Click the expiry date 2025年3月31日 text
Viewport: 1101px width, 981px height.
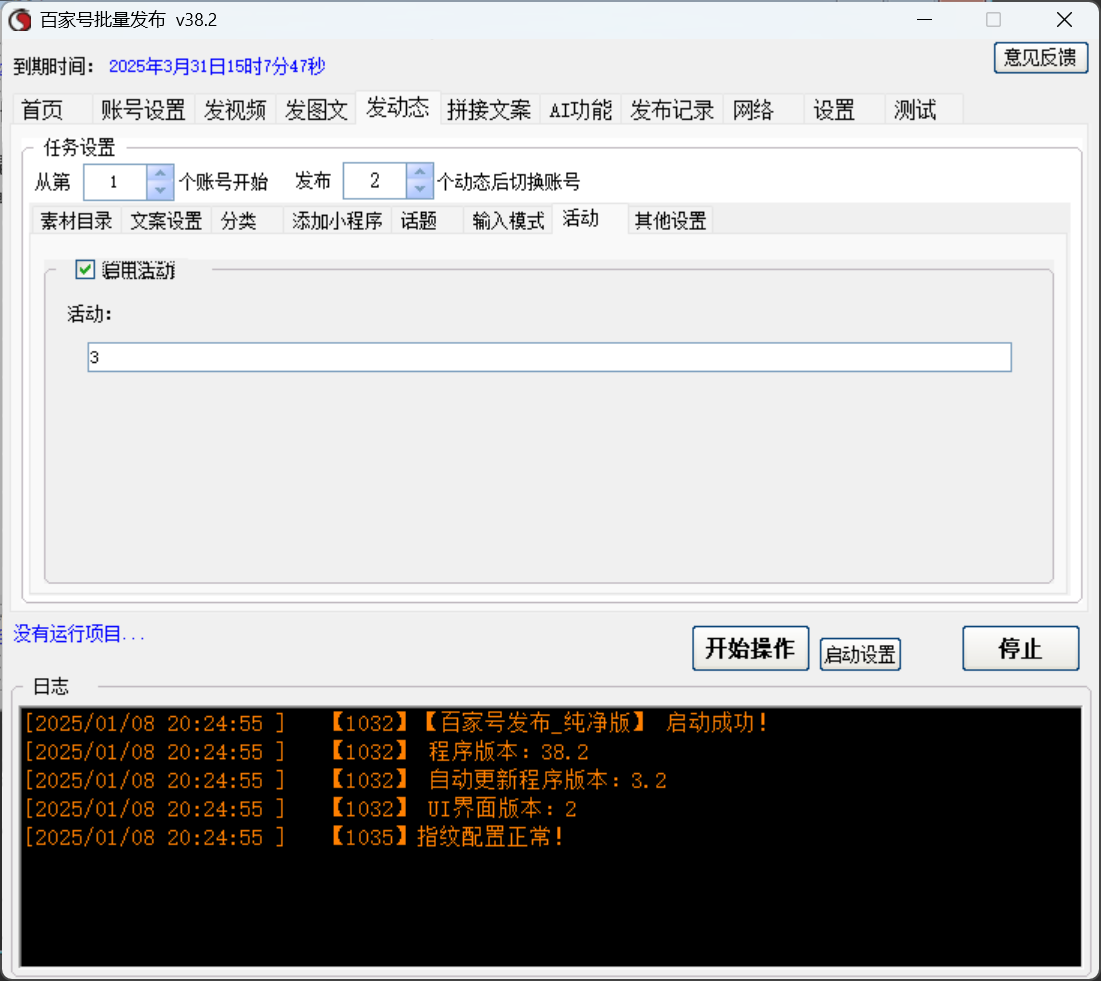click(x=217, y=67)
